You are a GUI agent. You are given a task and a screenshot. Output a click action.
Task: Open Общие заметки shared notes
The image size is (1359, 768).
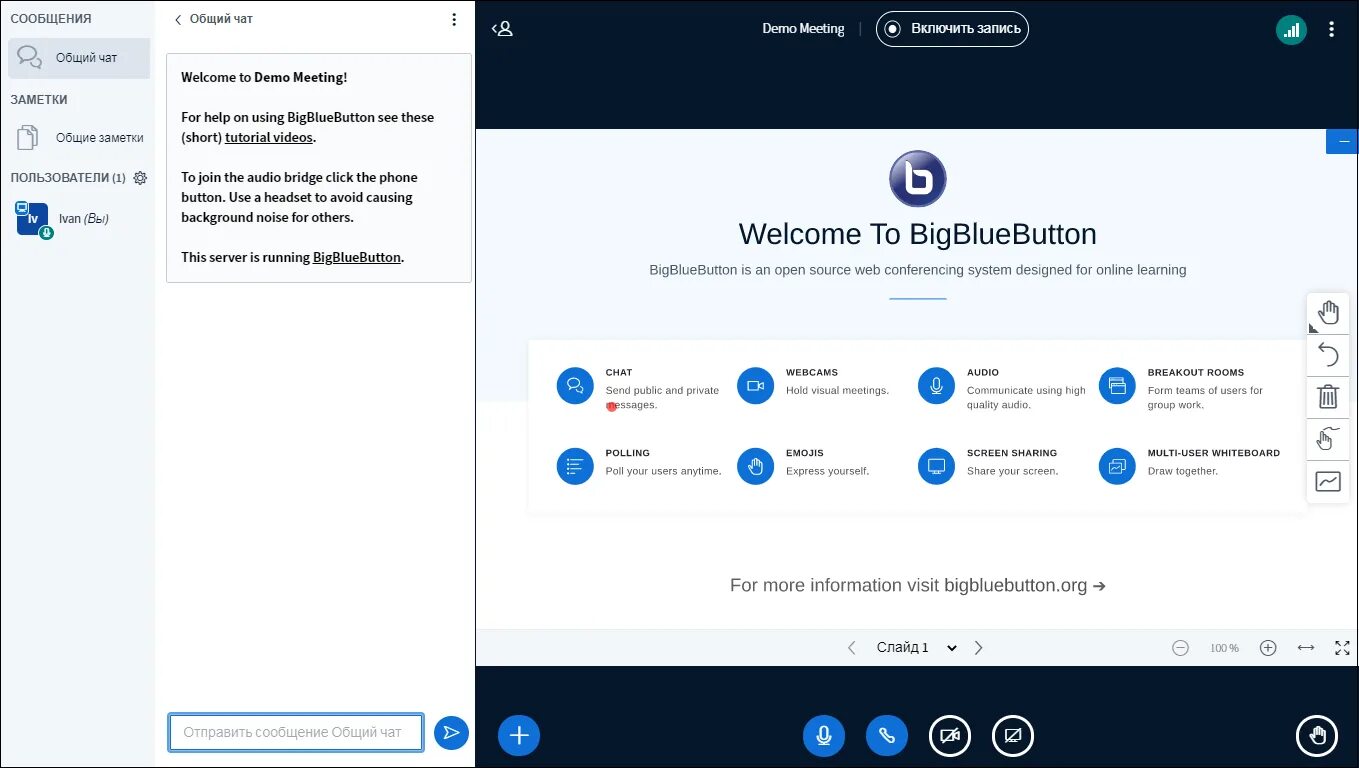[x=79, y=138]
